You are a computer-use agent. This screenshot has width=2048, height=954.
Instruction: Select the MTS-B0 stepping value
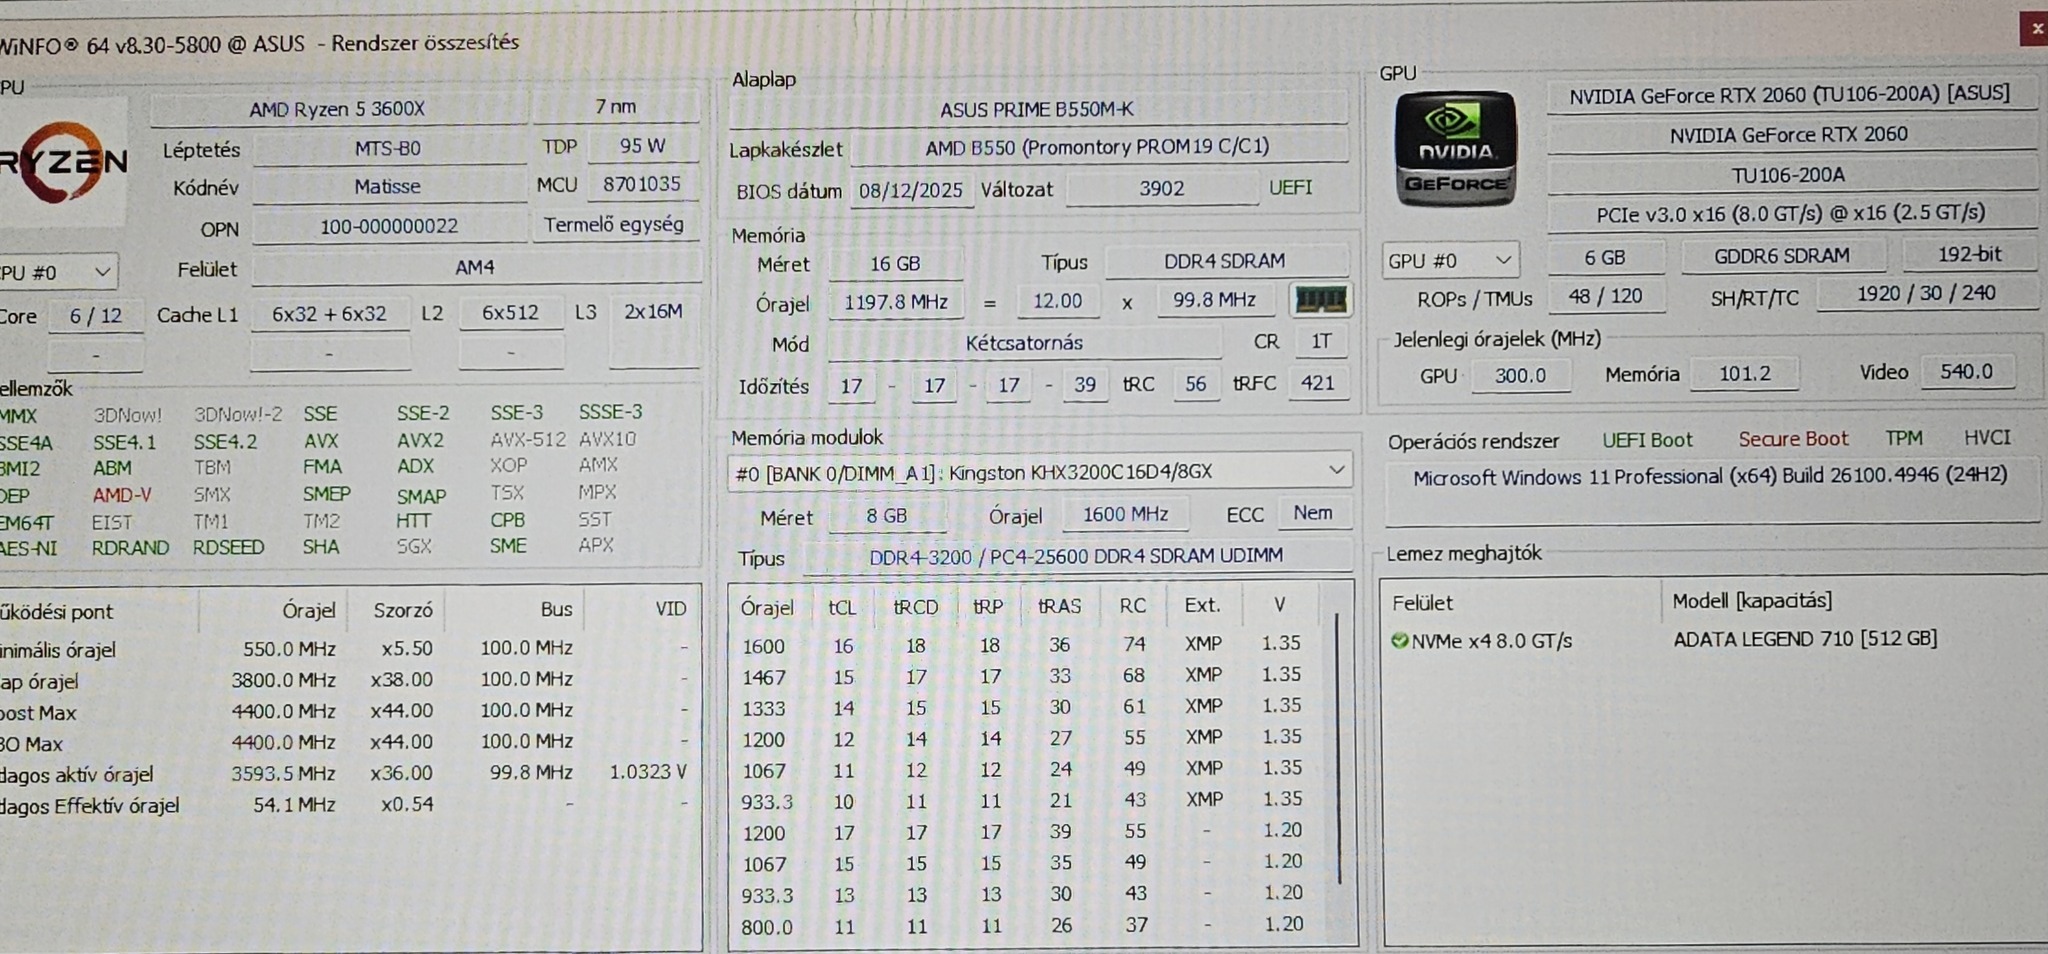tap(388, 148)
